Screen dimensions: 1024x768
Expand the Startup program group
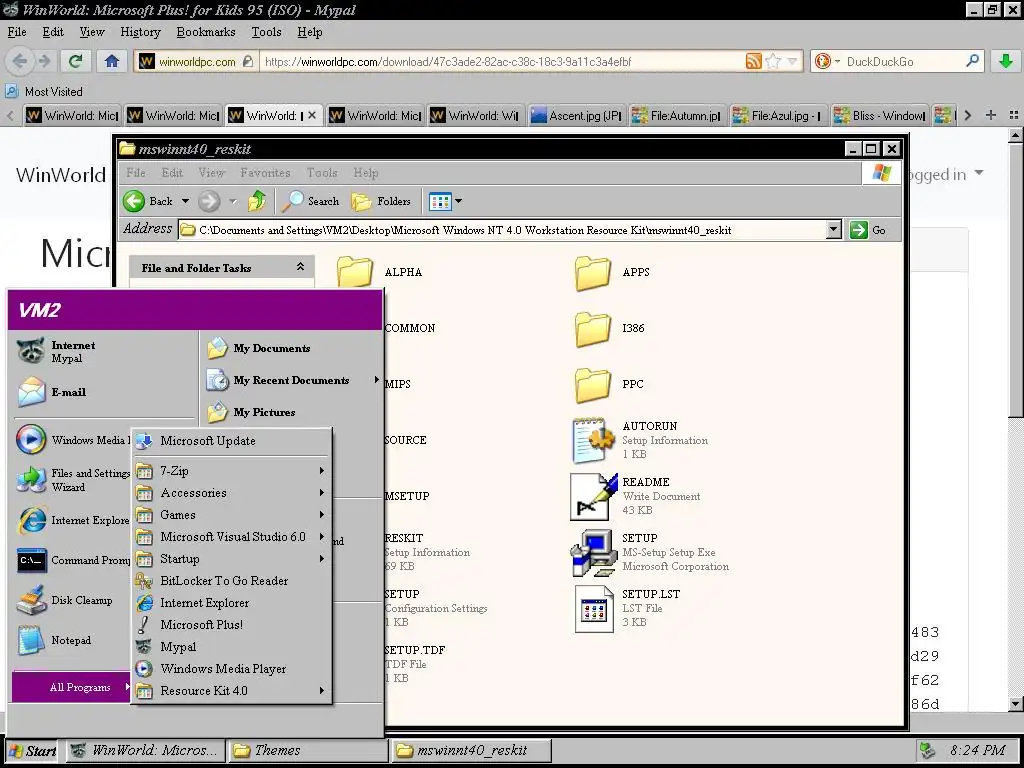click(x=231, y=559)
